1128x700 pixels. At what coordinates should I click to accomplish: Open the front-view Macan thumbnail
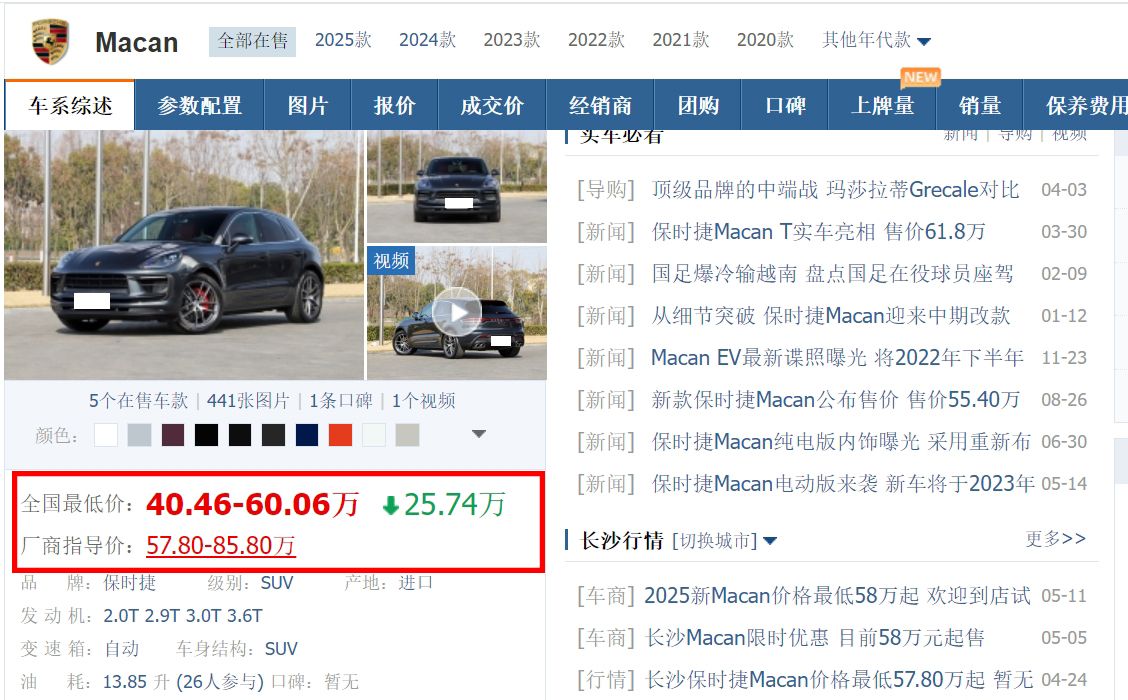tap(457, 186)
